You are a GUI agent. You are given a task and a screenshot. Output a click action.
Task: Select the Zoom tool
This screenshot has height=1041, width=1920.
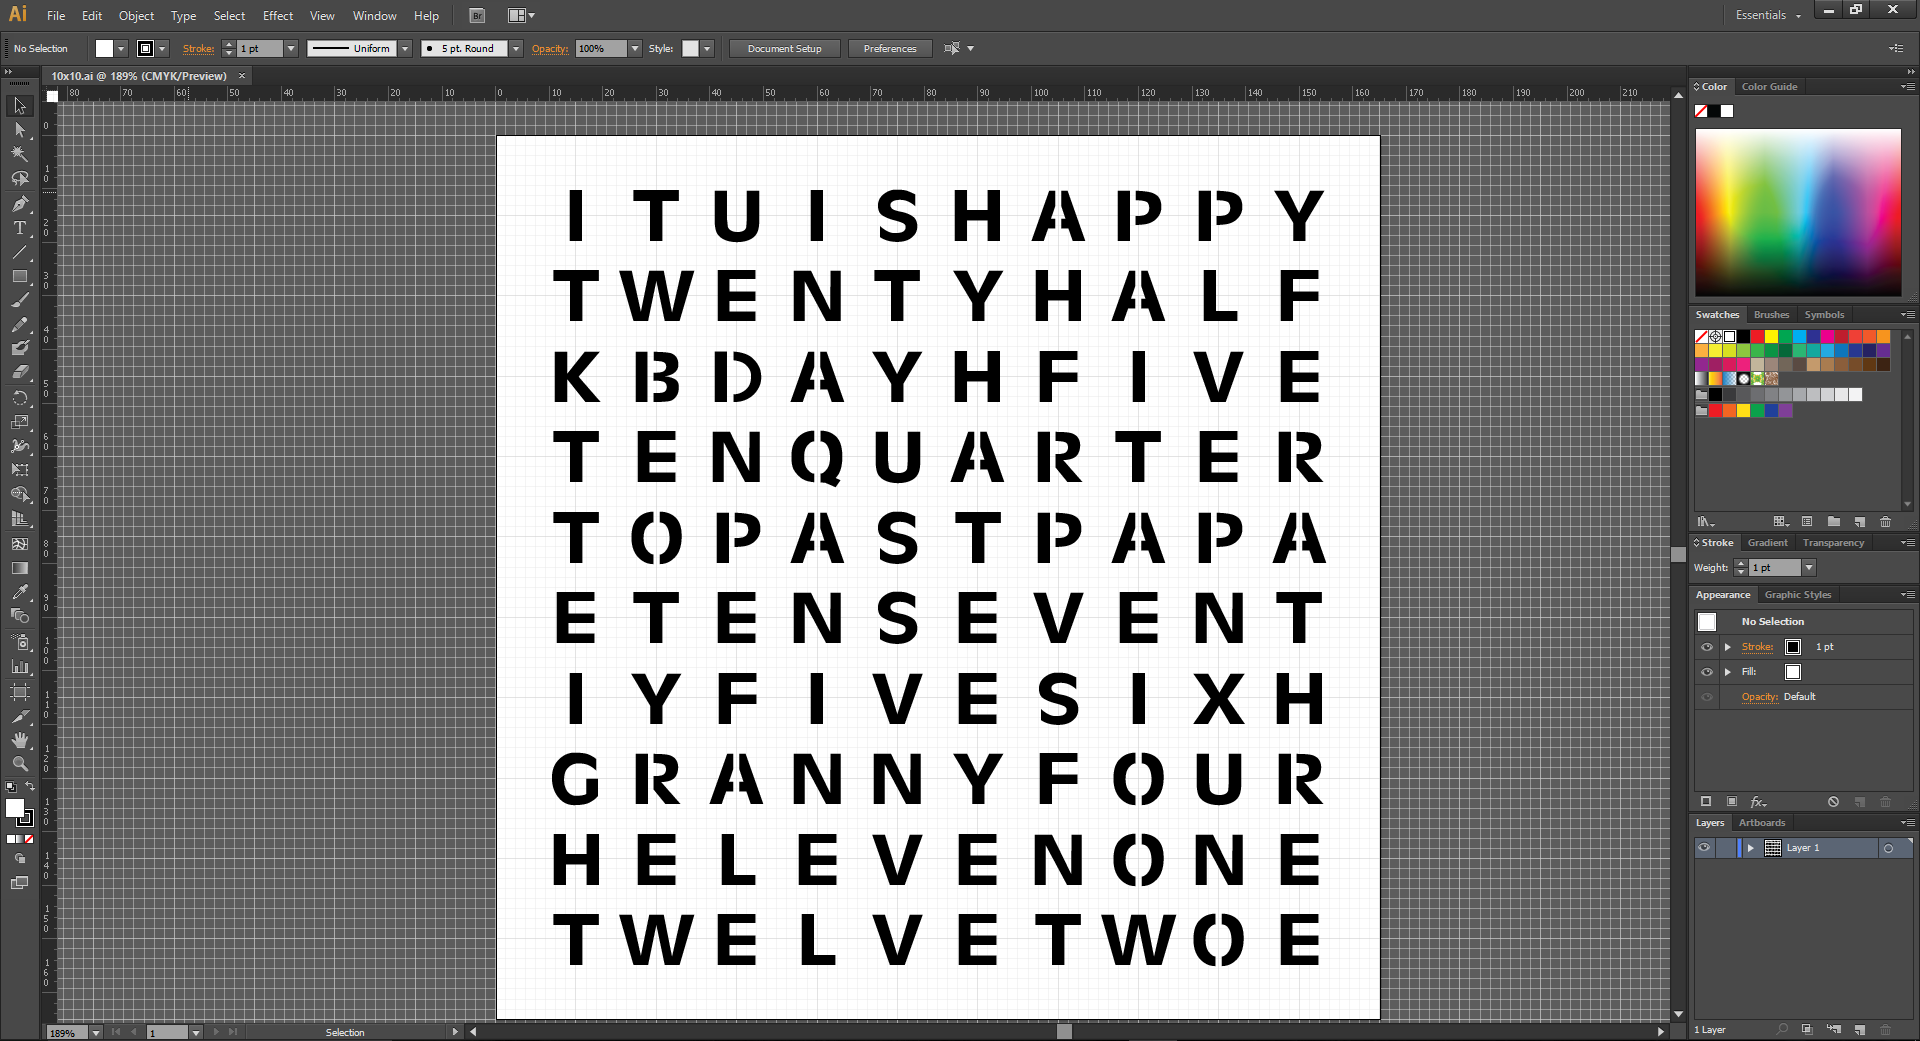[x=20, y=764]
